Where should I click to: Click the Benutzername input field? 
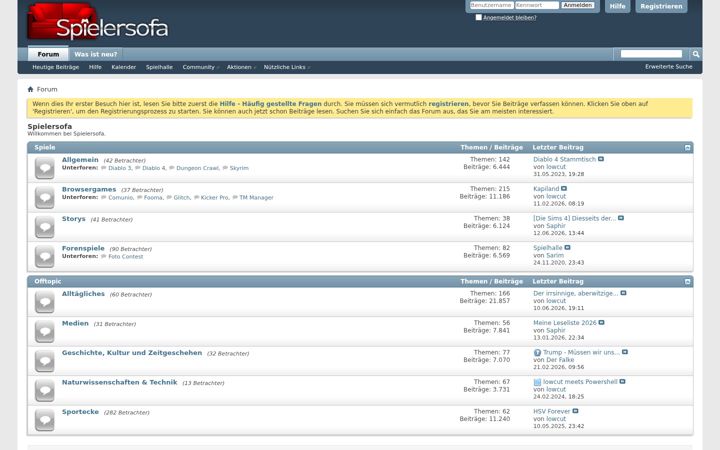pos(491,5)
